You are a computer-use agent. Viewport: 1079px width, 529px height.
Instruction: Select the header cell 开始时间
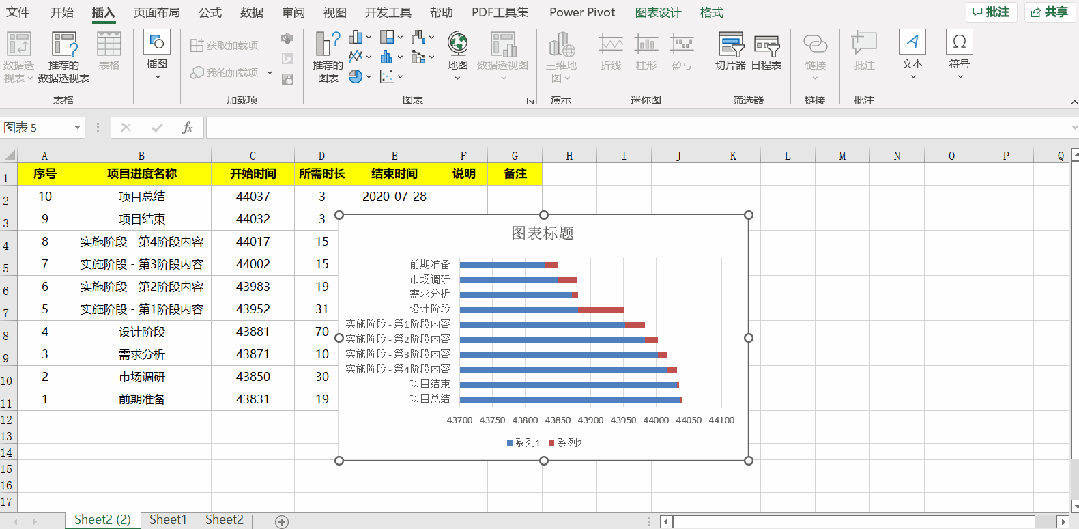[x=253, y=174]
